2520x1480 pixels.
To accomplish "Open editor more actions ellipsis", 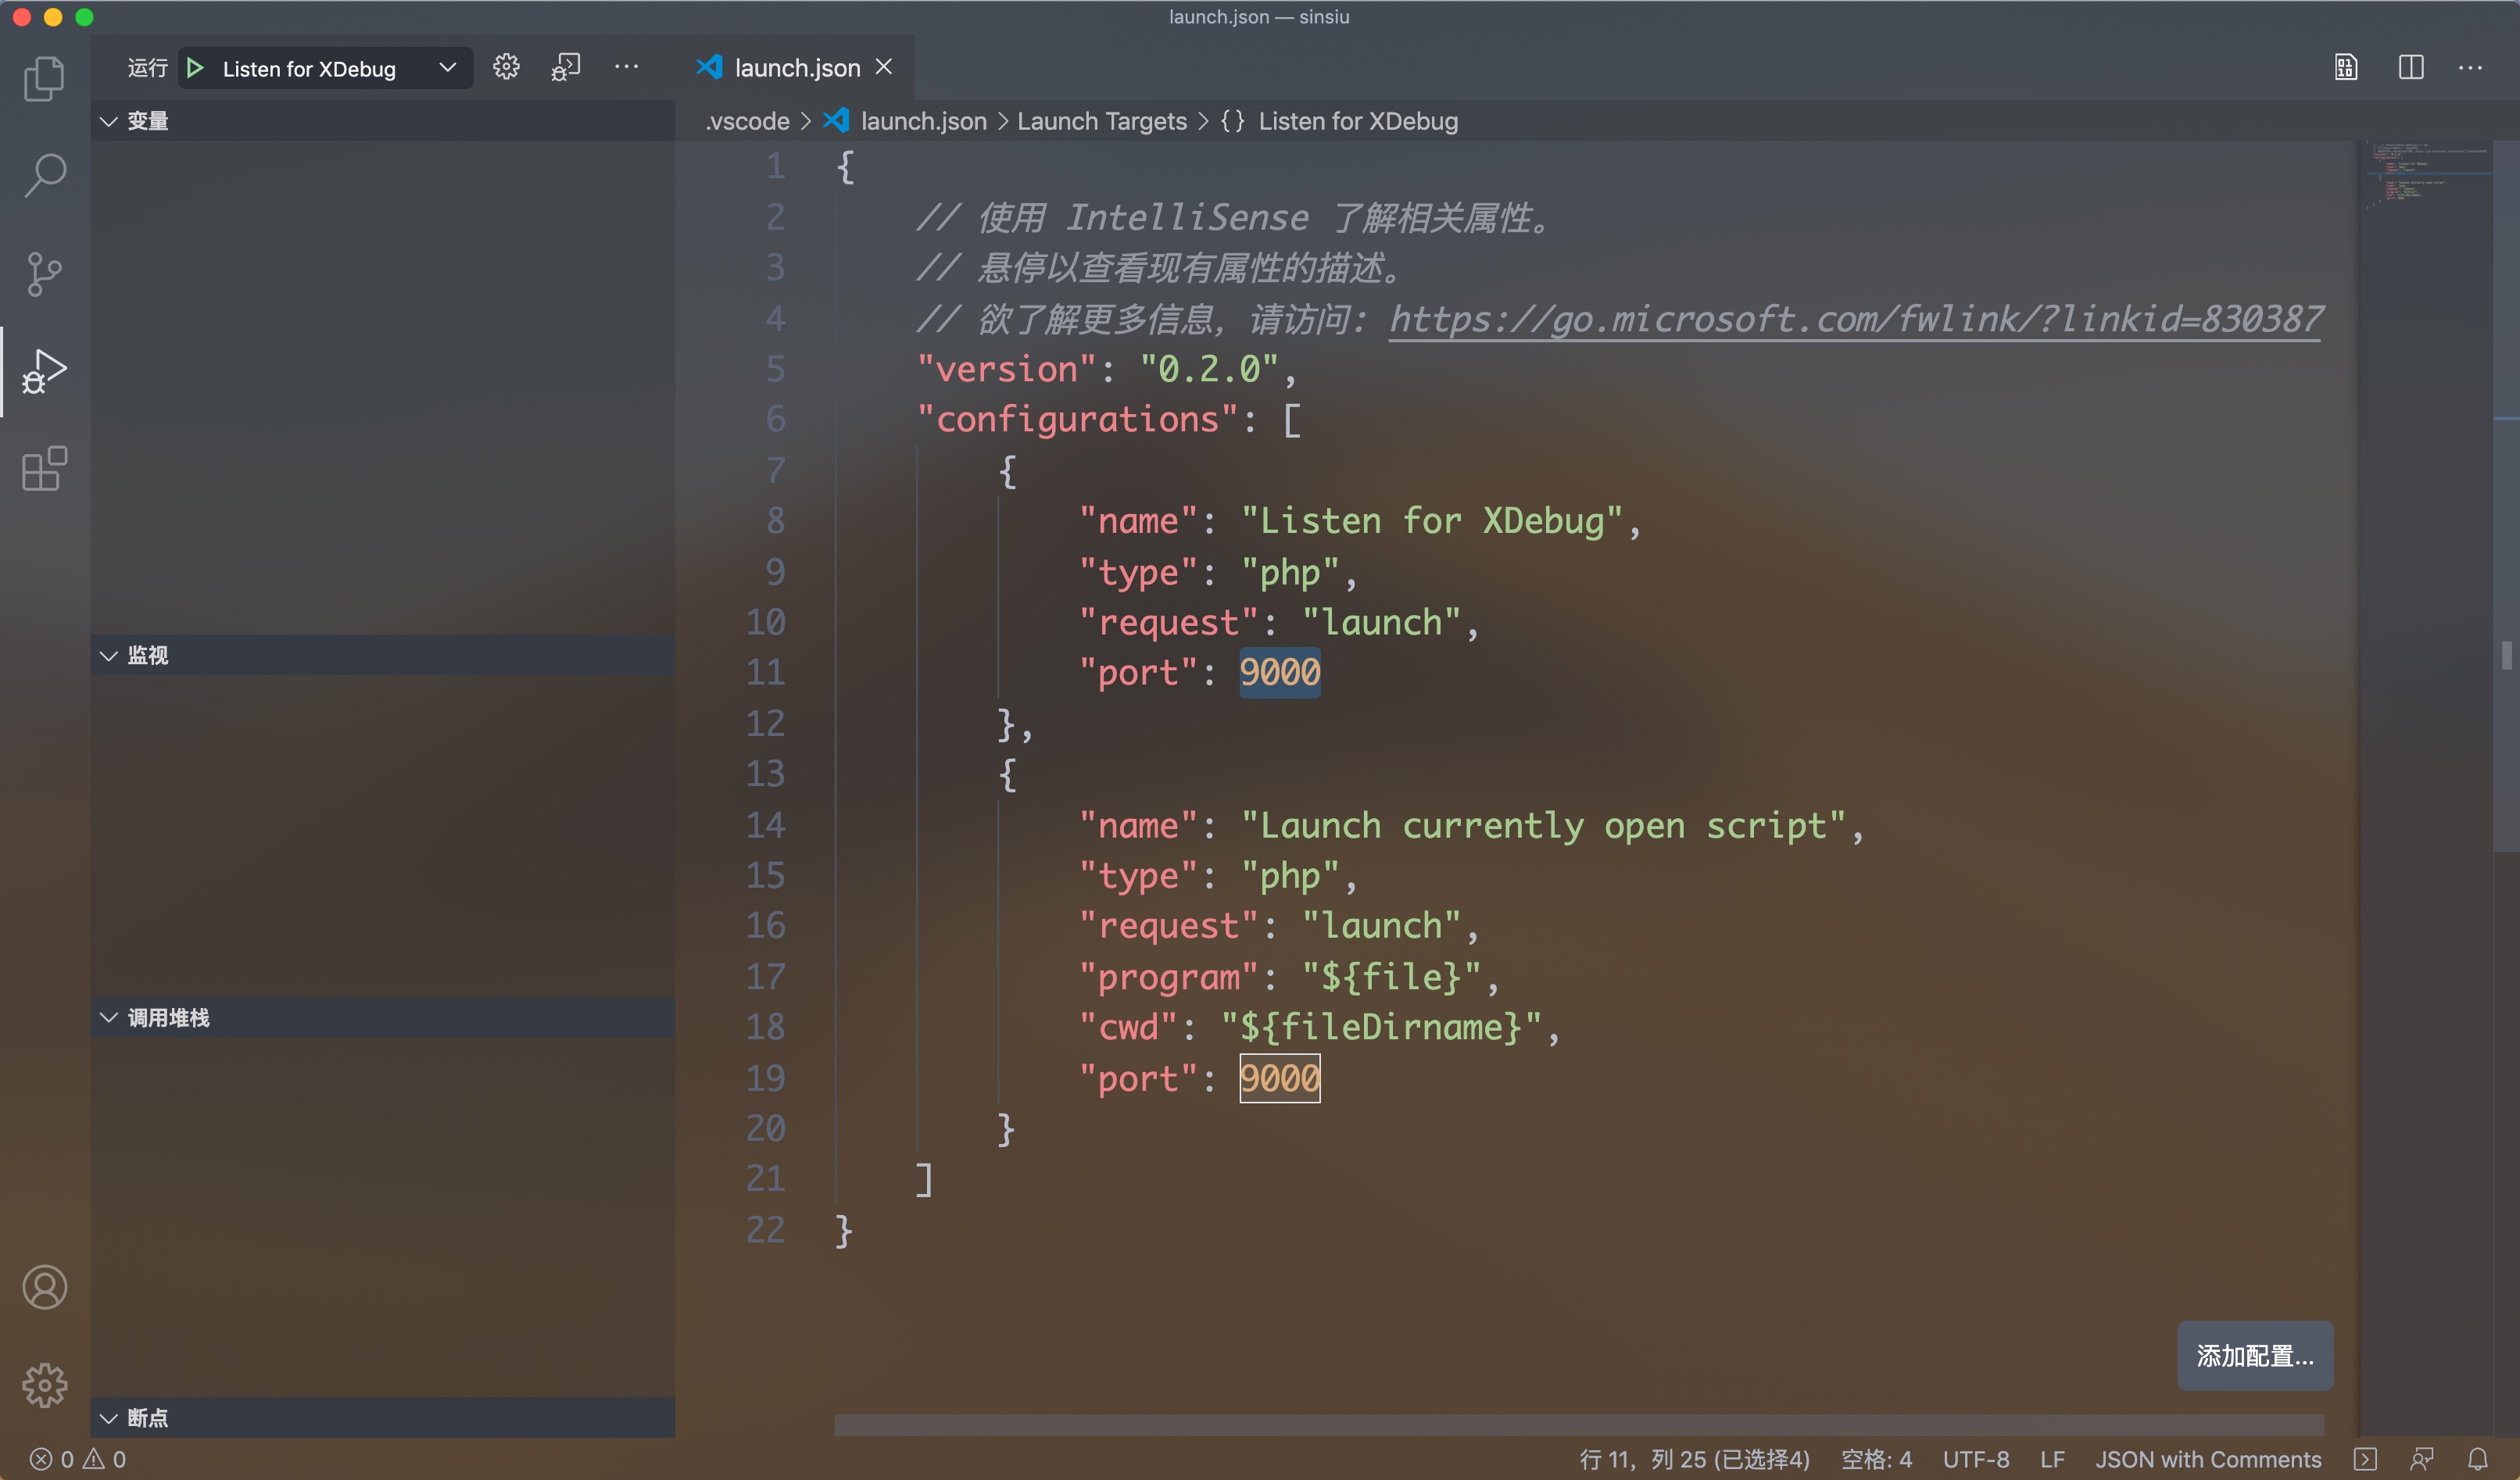I will 2470,67.
